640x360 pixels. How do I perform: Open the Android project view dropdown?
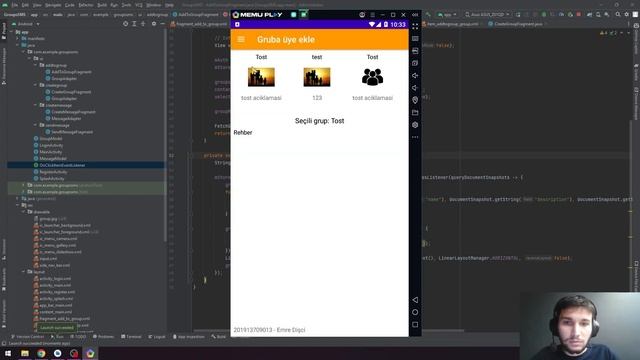[x=27, y=24]
